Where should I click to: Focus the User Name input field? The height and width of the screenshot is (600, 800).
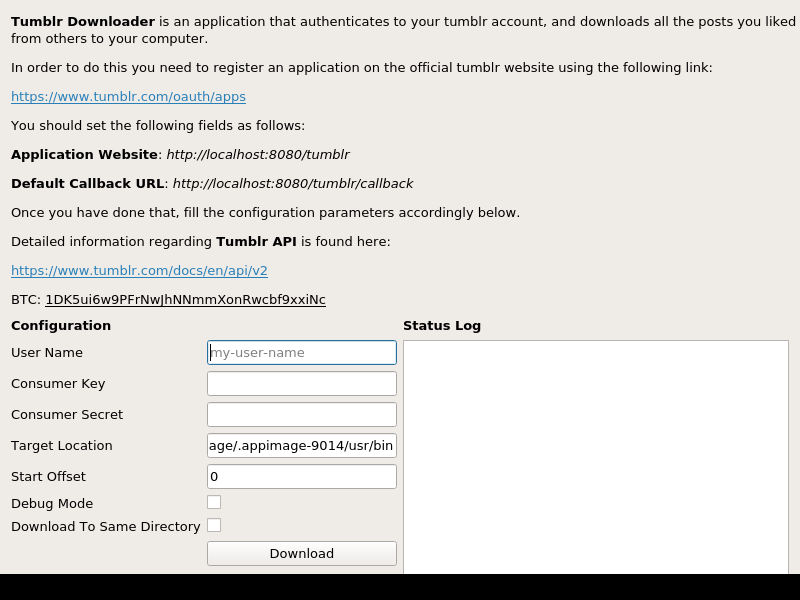(302, 353)
